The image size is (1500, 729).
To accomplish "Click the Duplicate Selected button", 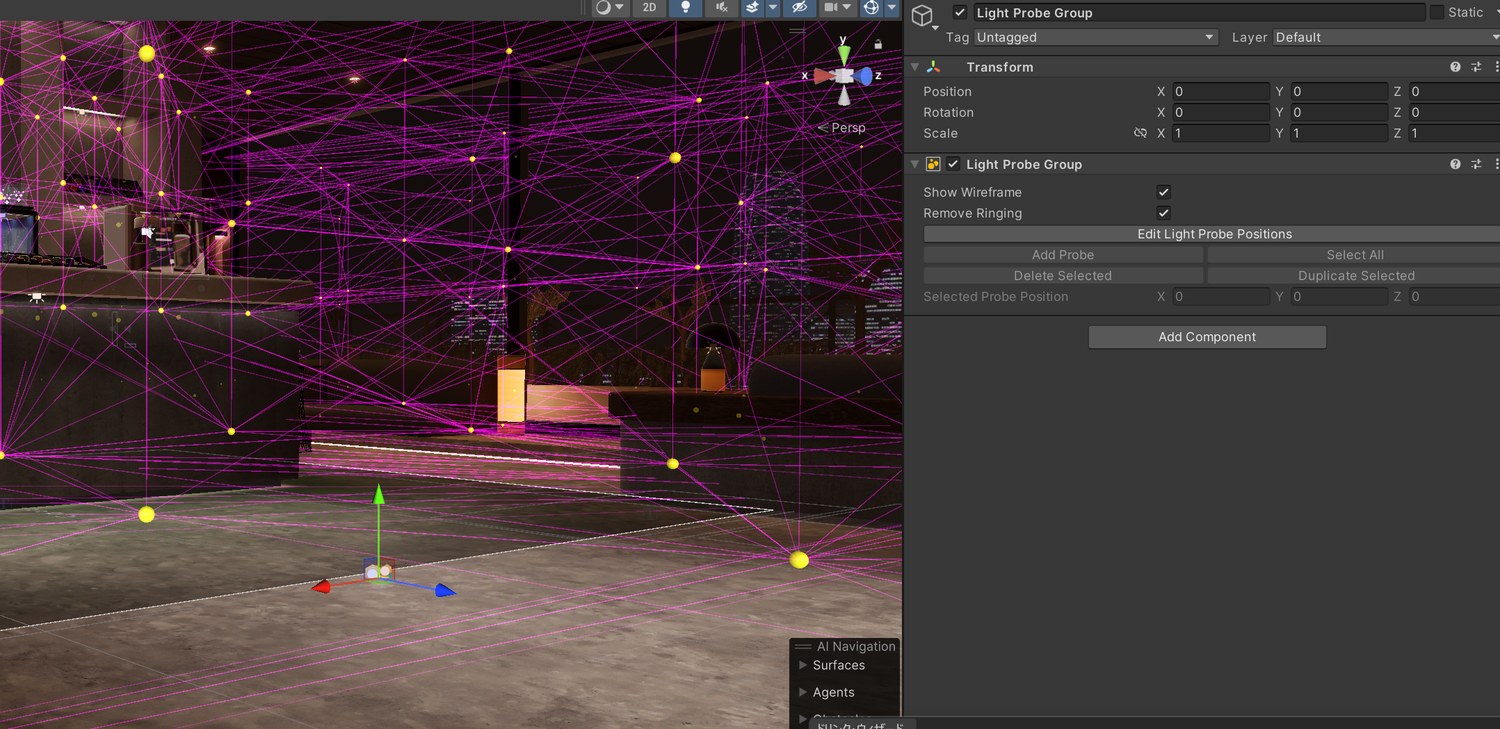I will click(x=1354, y=276).
